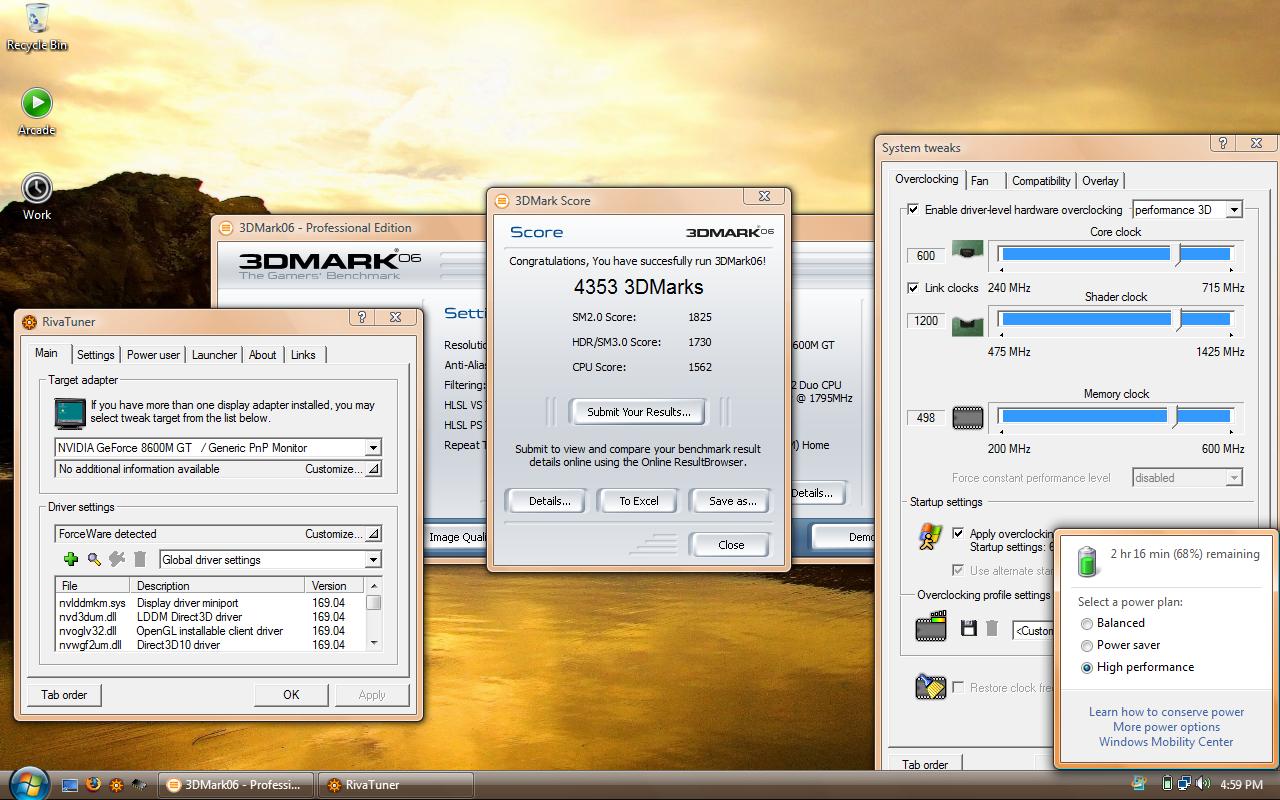Expand the Global driver settings dropdown

coord(372,560)
